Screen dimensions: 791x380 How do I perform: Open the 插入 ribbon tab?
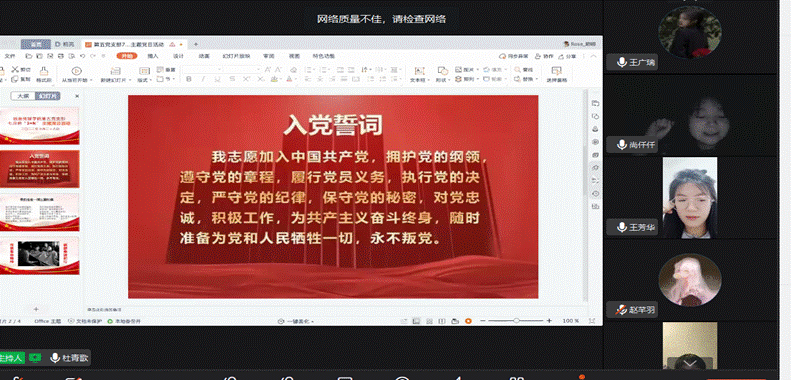(153, 56)
